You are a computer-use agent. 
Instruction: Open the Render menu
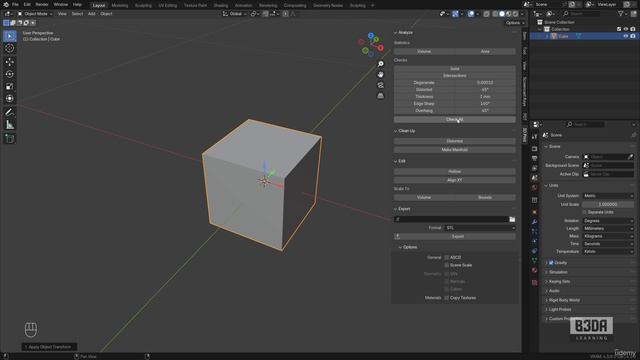(x=42, y=4)
